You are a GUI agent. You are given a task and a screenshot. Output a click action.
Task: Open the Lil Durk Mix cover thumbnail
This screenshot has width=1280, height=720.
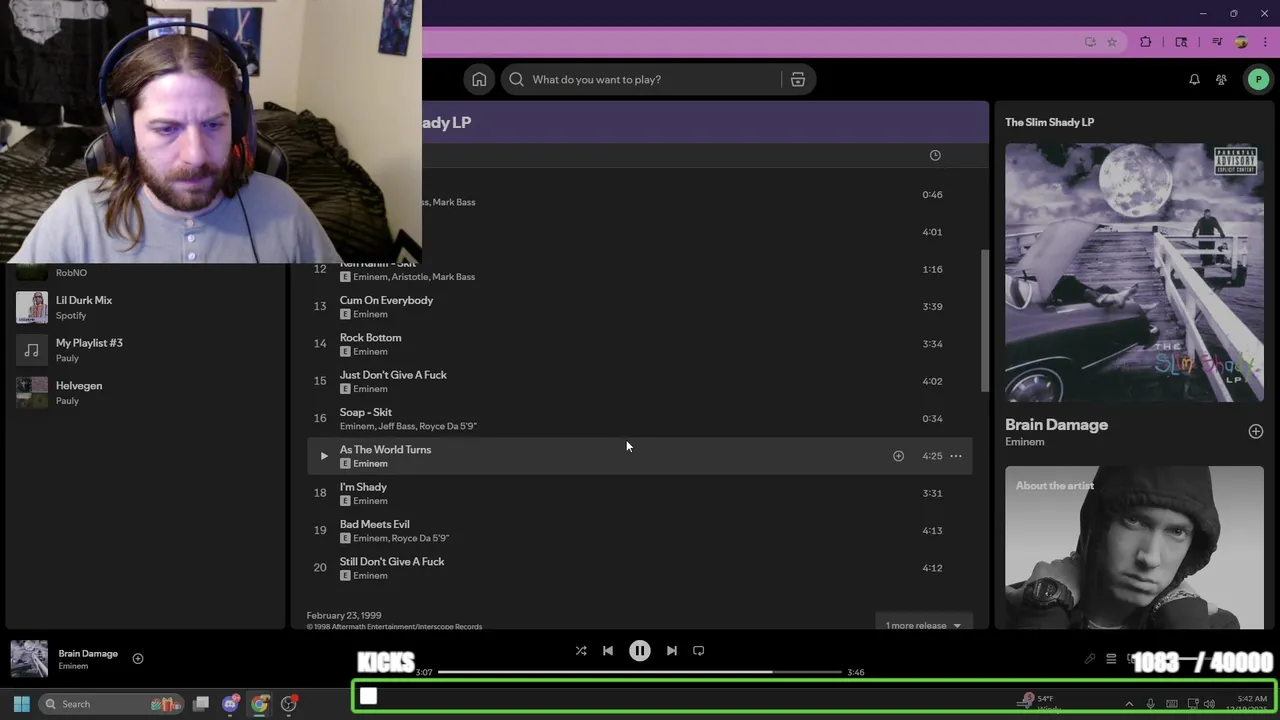[32, 307]
